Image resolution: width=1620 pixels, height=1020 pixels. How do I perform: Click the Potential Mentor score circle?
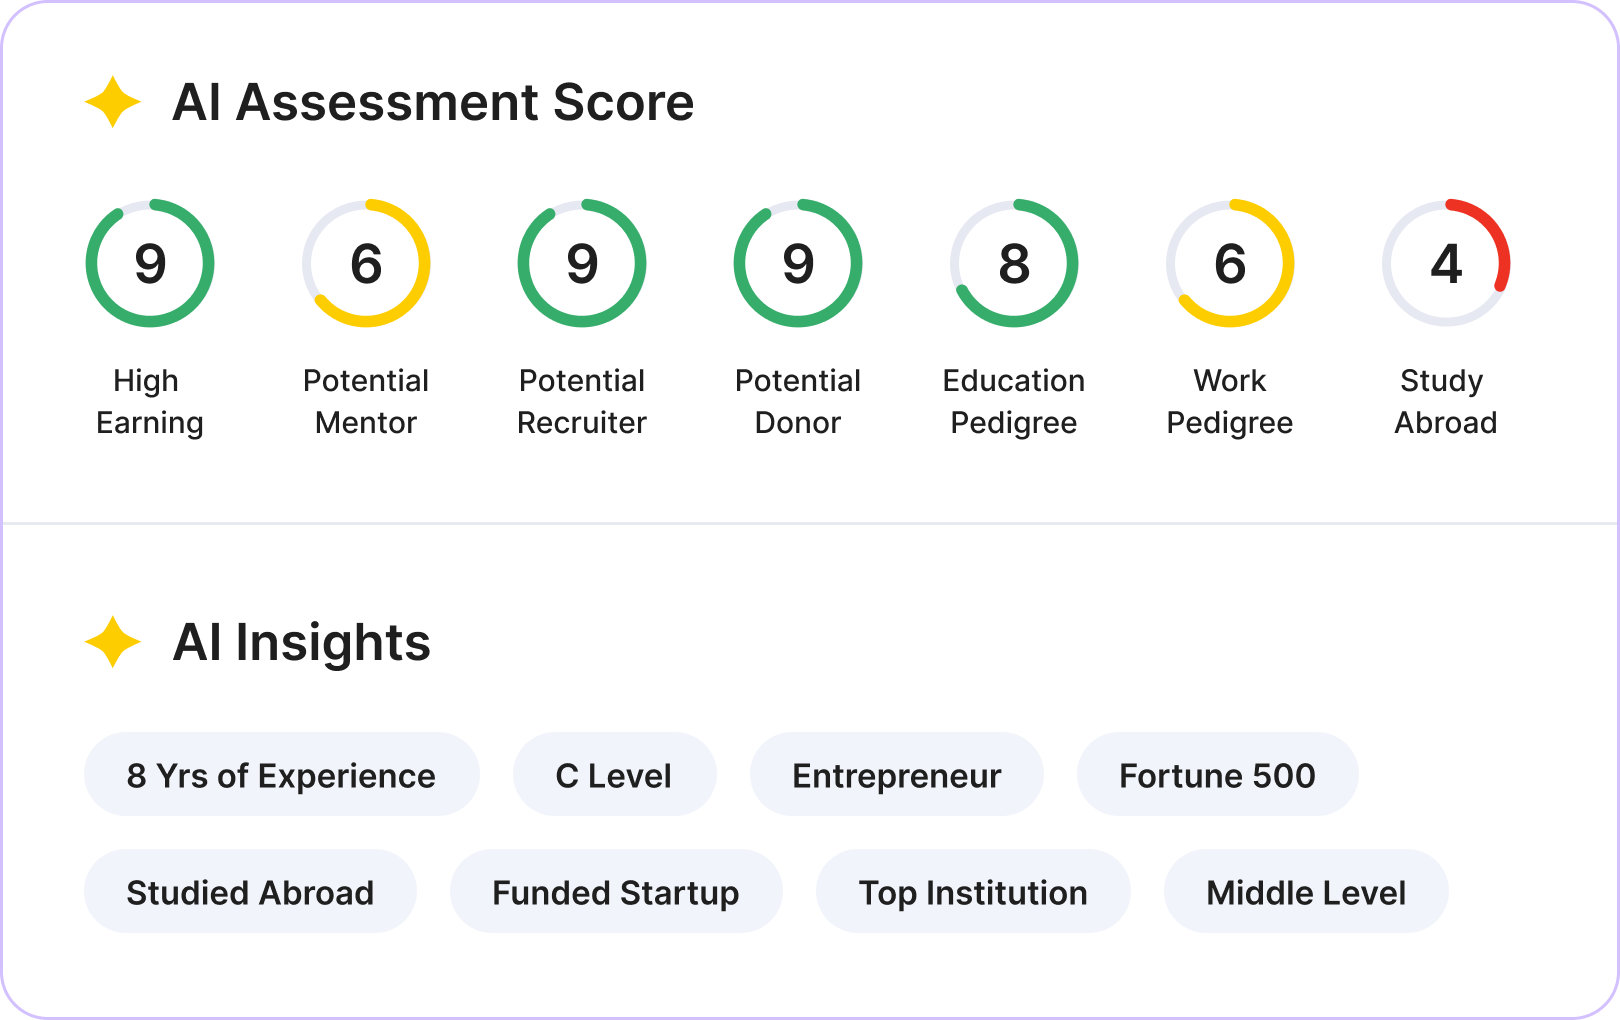(366, 263)
